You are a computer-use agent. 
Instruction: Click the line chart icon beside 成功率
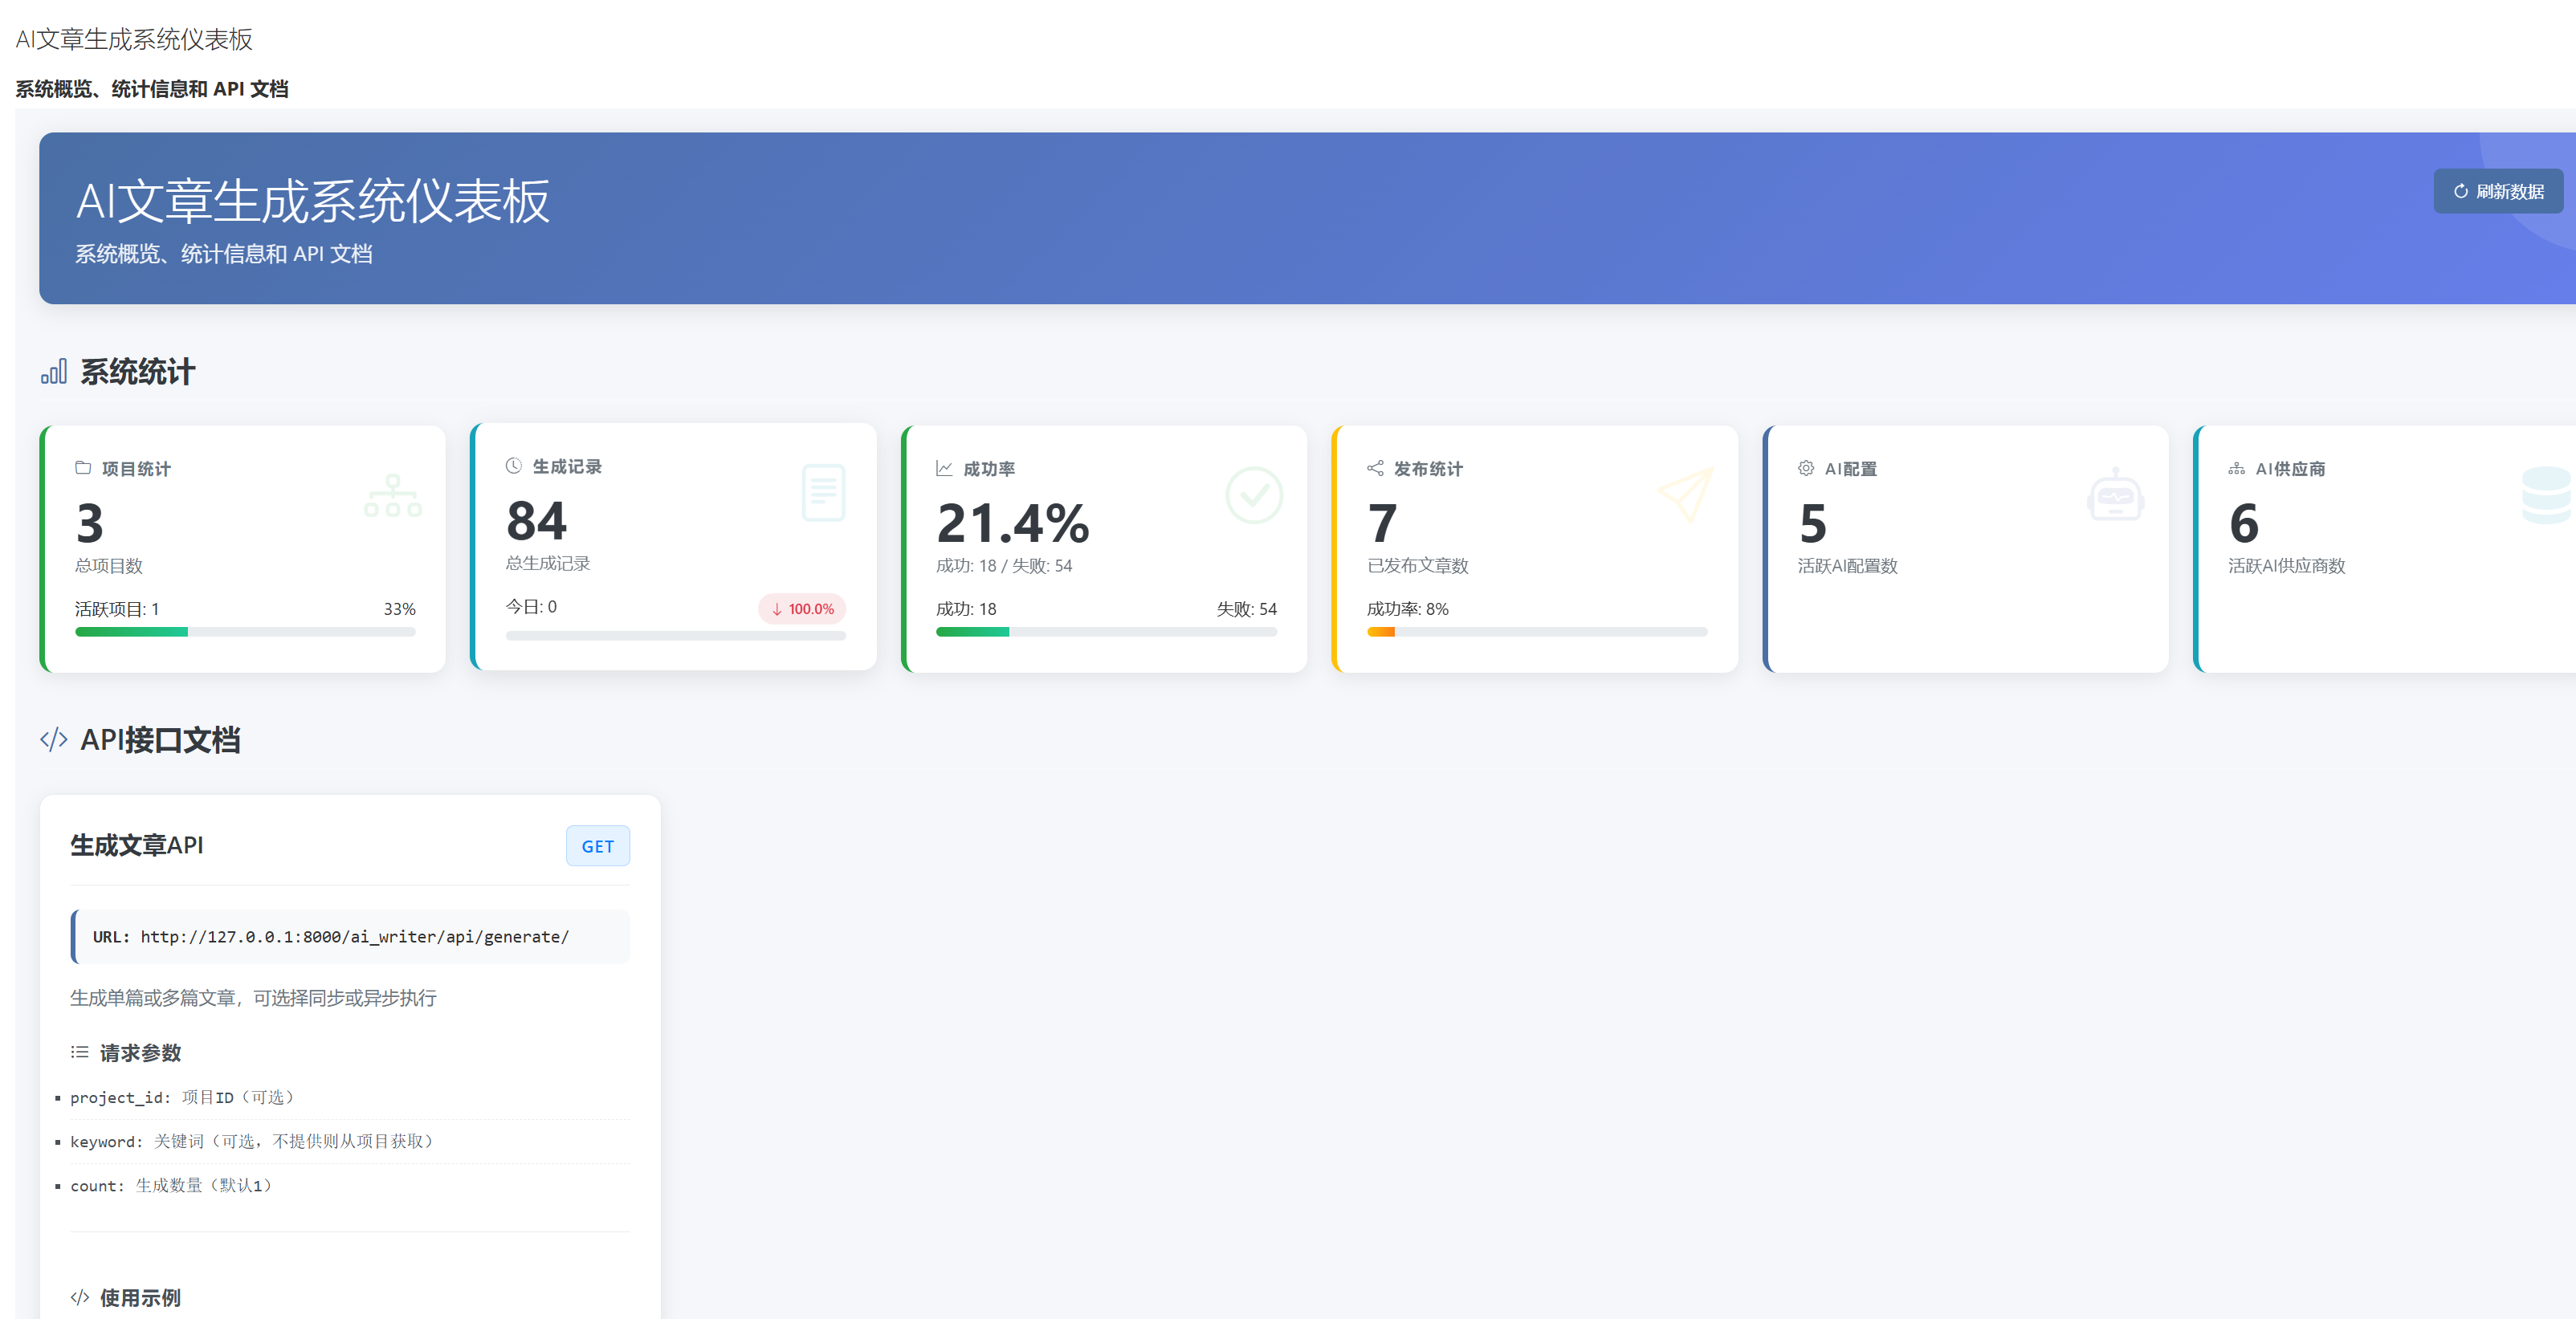click(x=944, y=468)
